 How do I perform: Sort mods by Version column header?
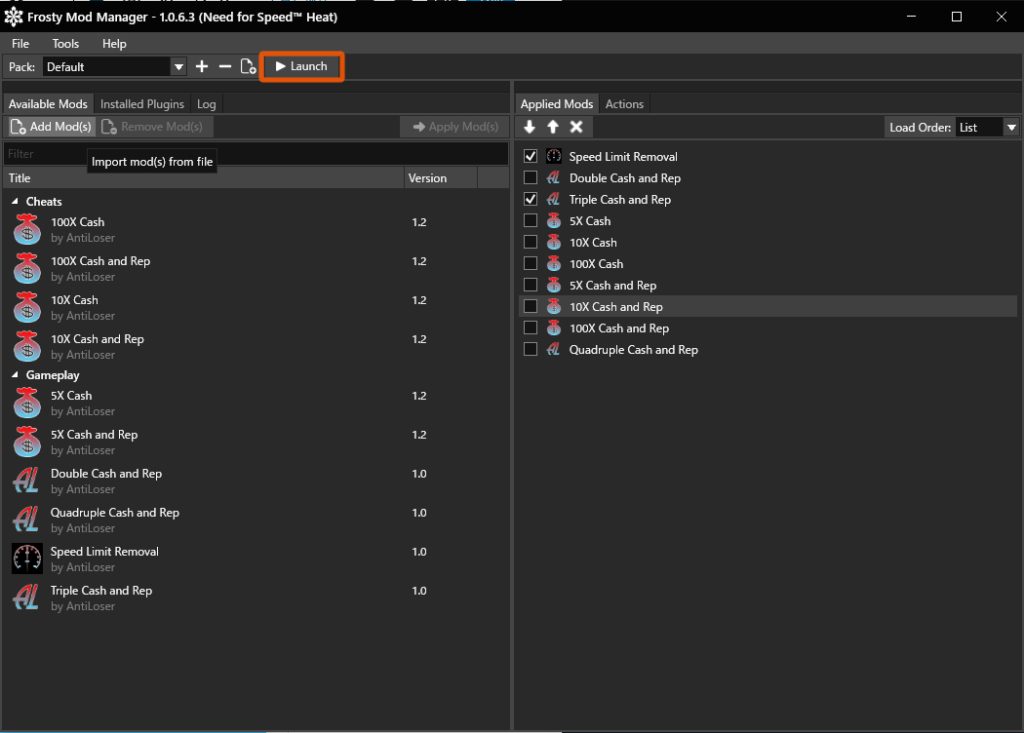[x=441, y=178]
